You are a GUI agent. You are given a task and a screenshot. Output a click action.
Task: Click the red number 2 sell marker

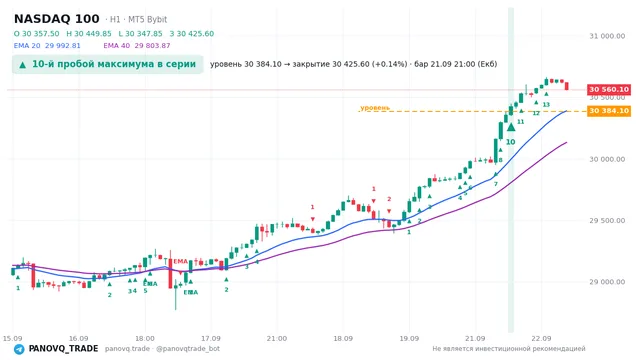389,199
